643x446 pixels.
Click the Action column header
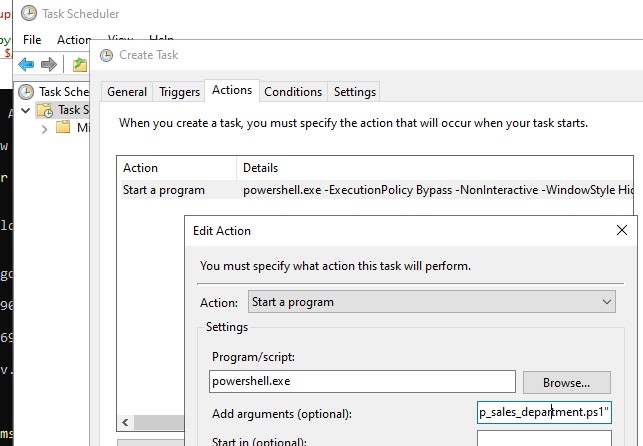(177, 168)
